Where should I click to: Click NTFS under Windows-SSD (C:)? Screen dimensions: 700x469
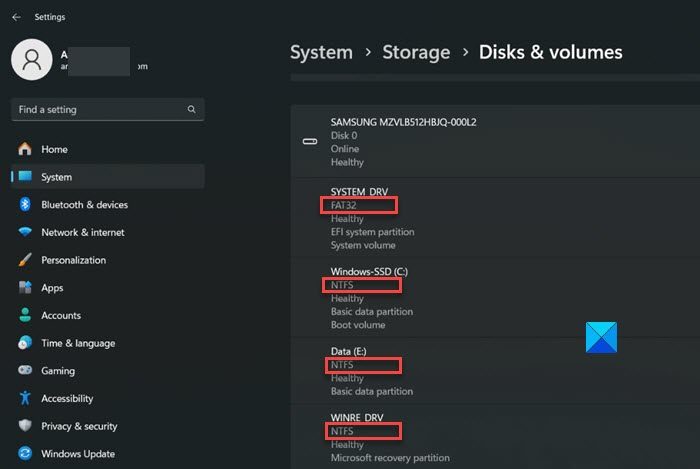342,285
